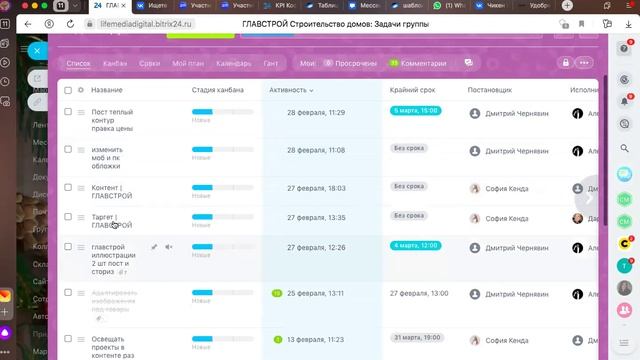Switch to the Сроки view tab

point(149,63)
